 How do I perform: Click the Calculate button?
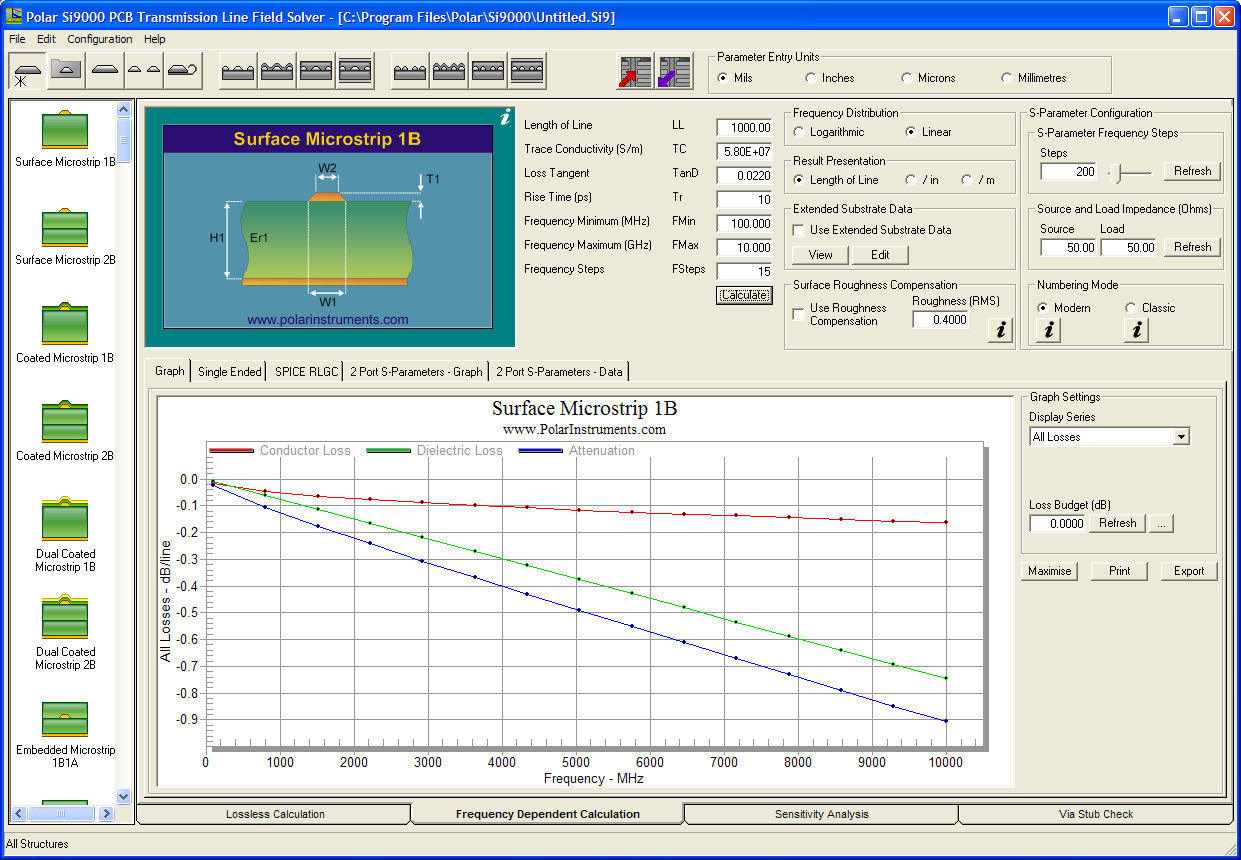[745, 295]
